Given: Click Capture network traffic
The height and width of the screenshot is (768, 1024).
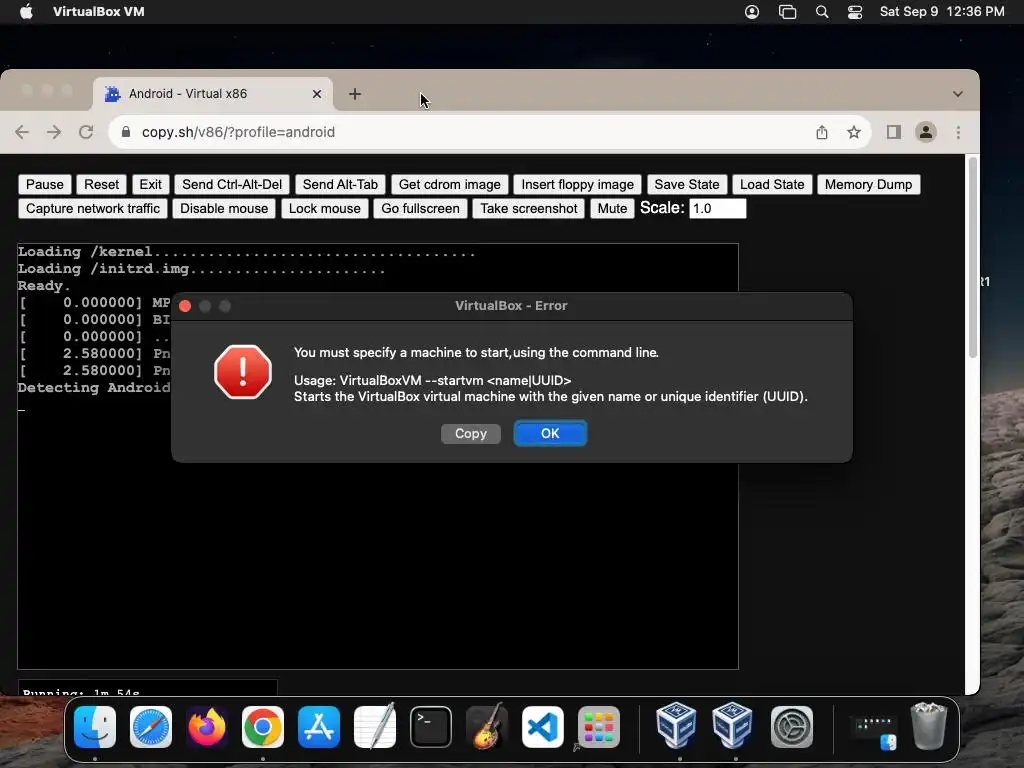Looking at the screenshot, I should (x=93, y=209).
